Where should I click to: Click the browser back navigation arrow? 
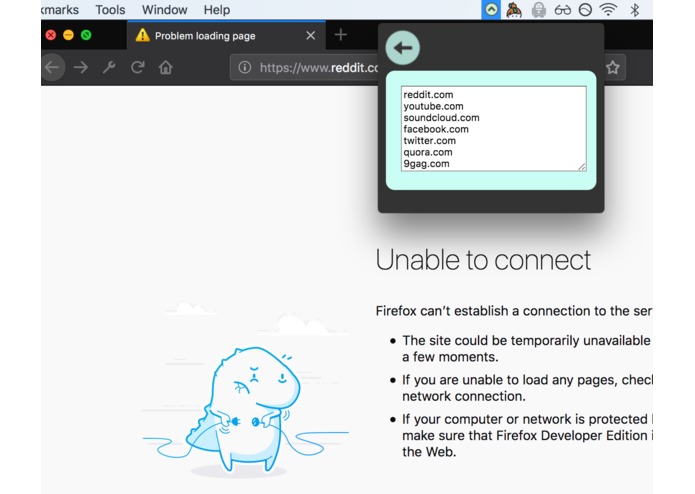tap(53, 67)
